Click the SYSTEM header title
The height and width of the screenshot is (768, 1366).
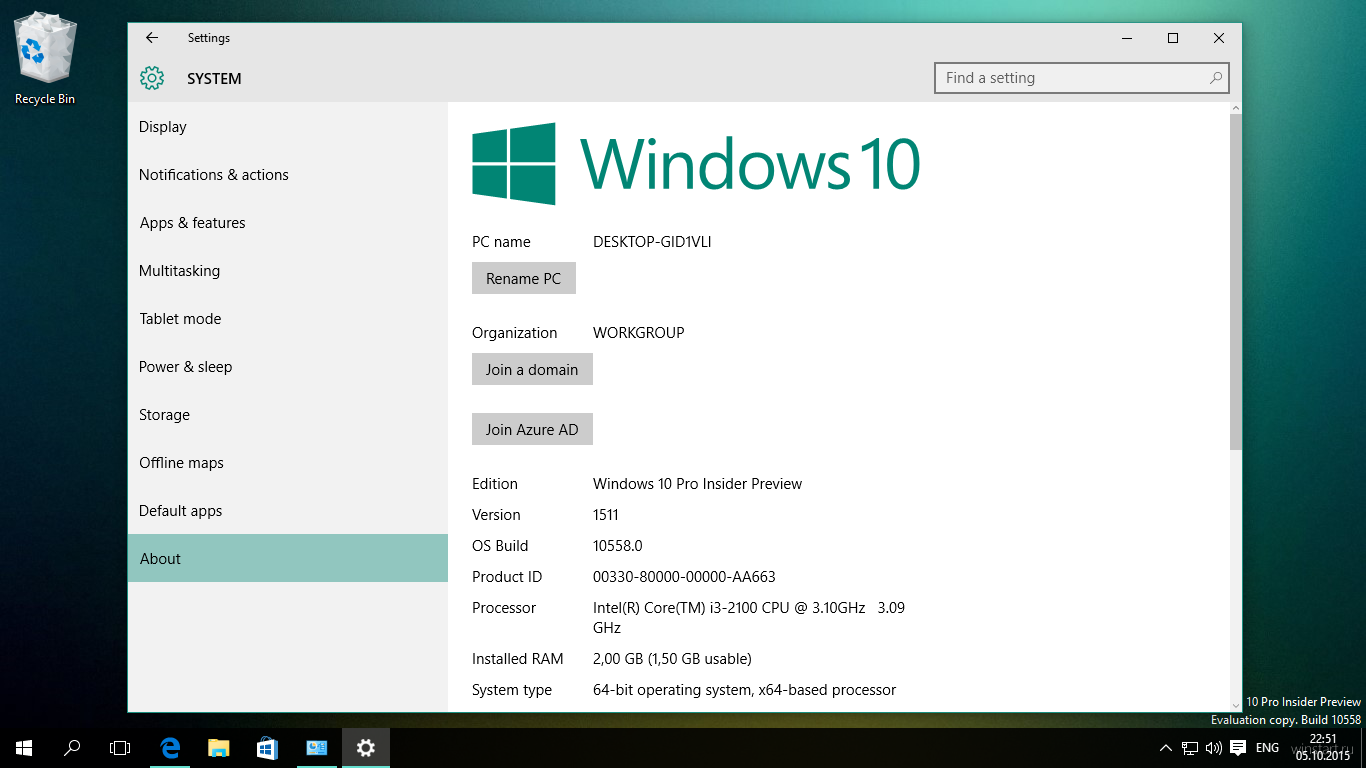click(214, 79)
